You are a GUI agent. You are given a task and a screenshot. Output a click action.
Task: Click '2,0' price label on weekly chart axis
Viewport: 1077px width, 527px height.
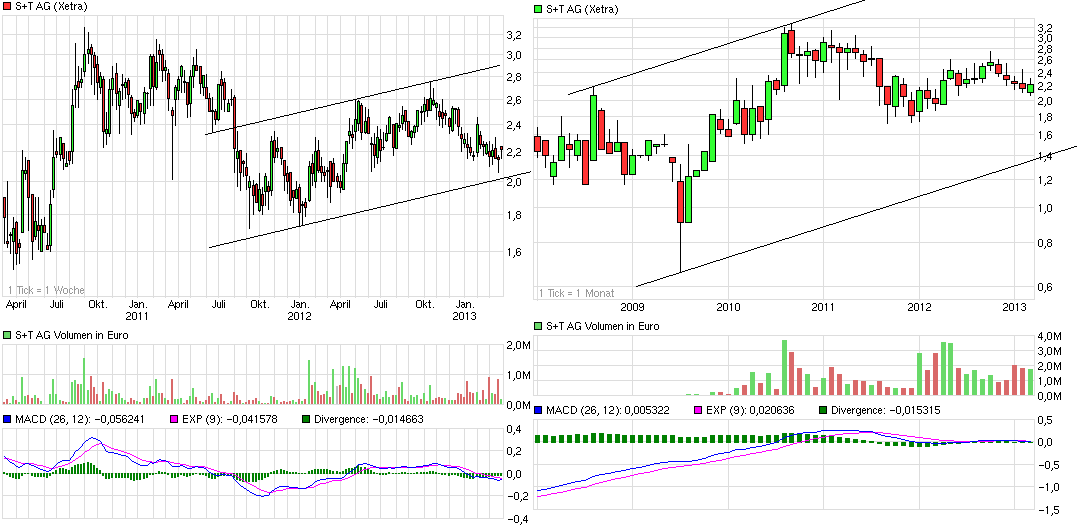click(x=514, y=181)
